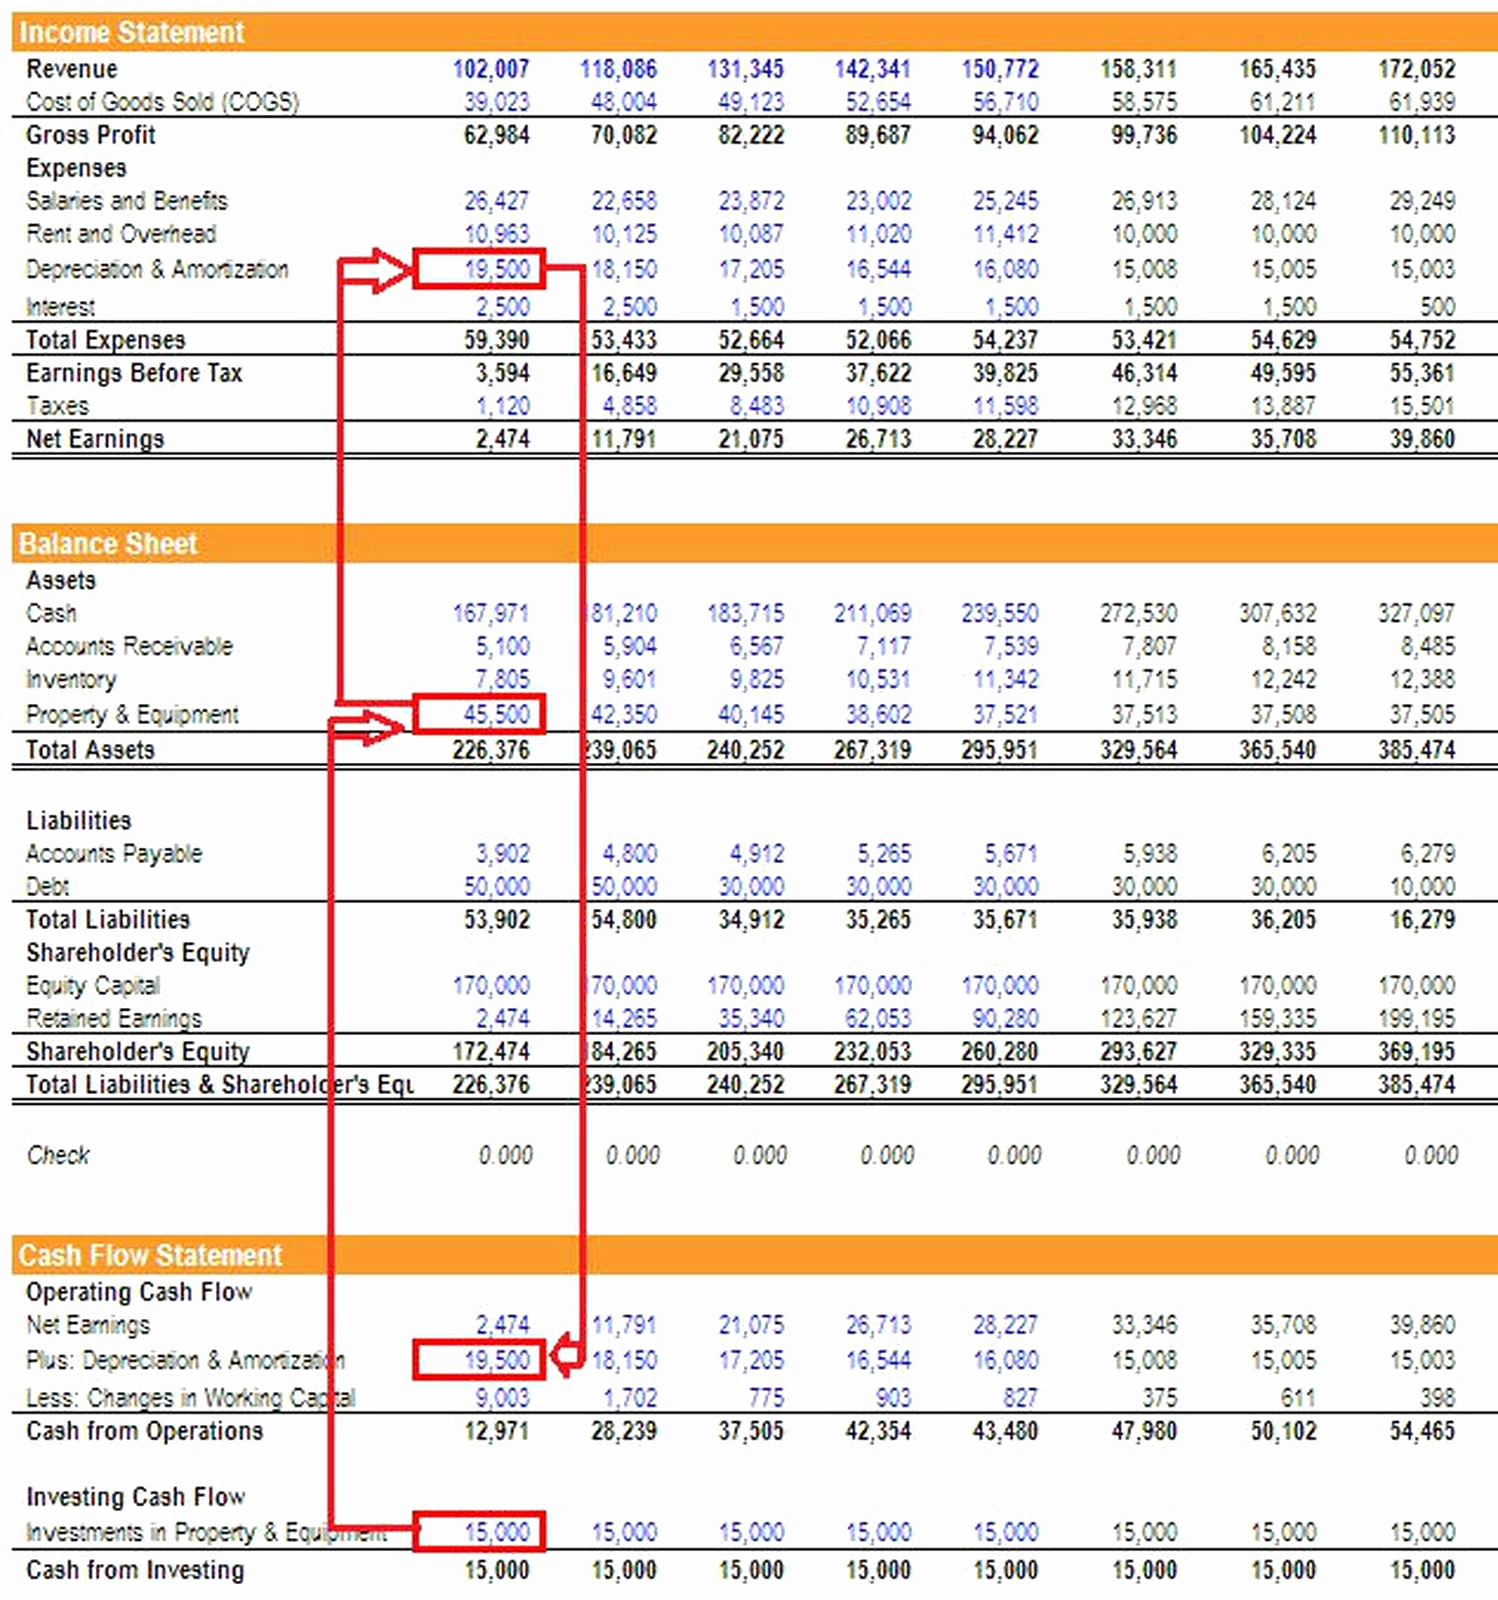Select Cash from Operations value 12,971
This screenshot has width=1498, height=1600.
[496, 1430]
